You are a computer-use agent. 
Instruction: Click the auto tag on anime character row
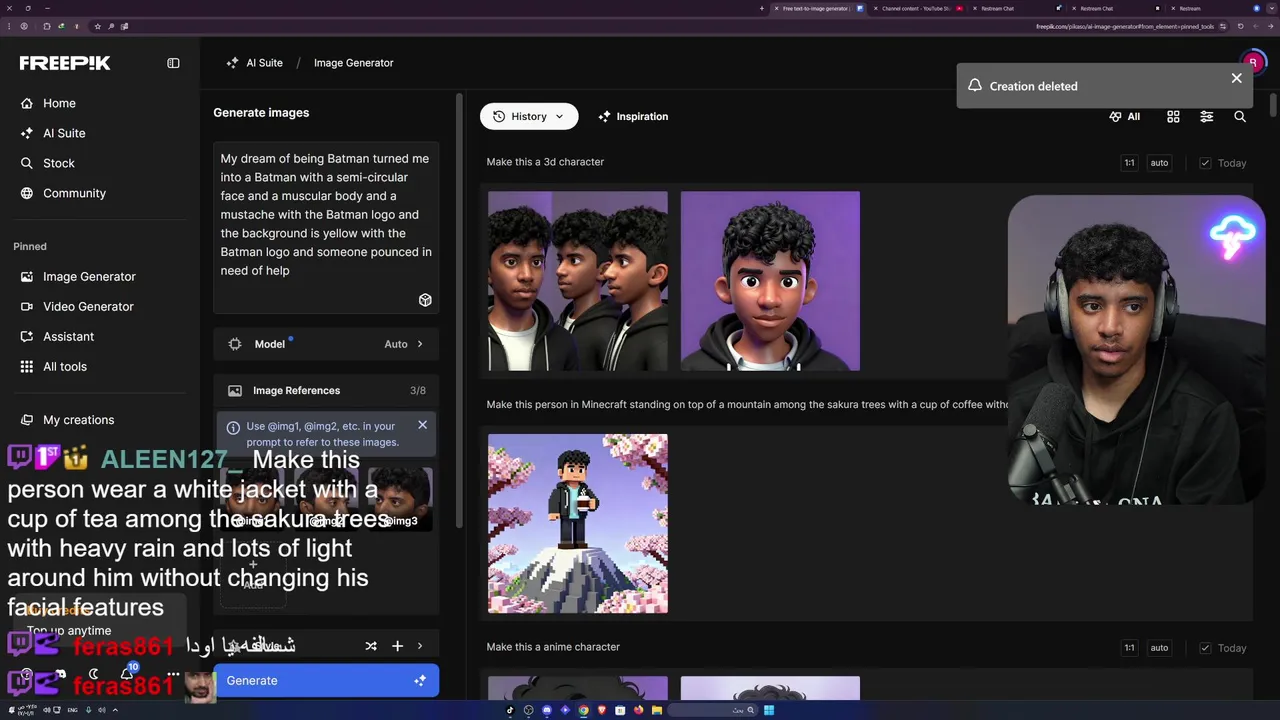[1159, 648]
